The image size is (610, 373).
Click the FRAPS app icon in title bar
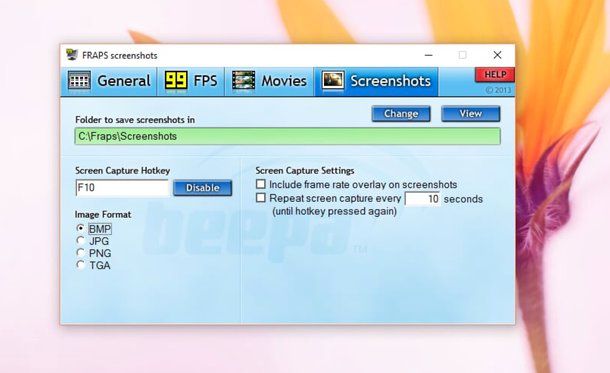coord(72,55)
